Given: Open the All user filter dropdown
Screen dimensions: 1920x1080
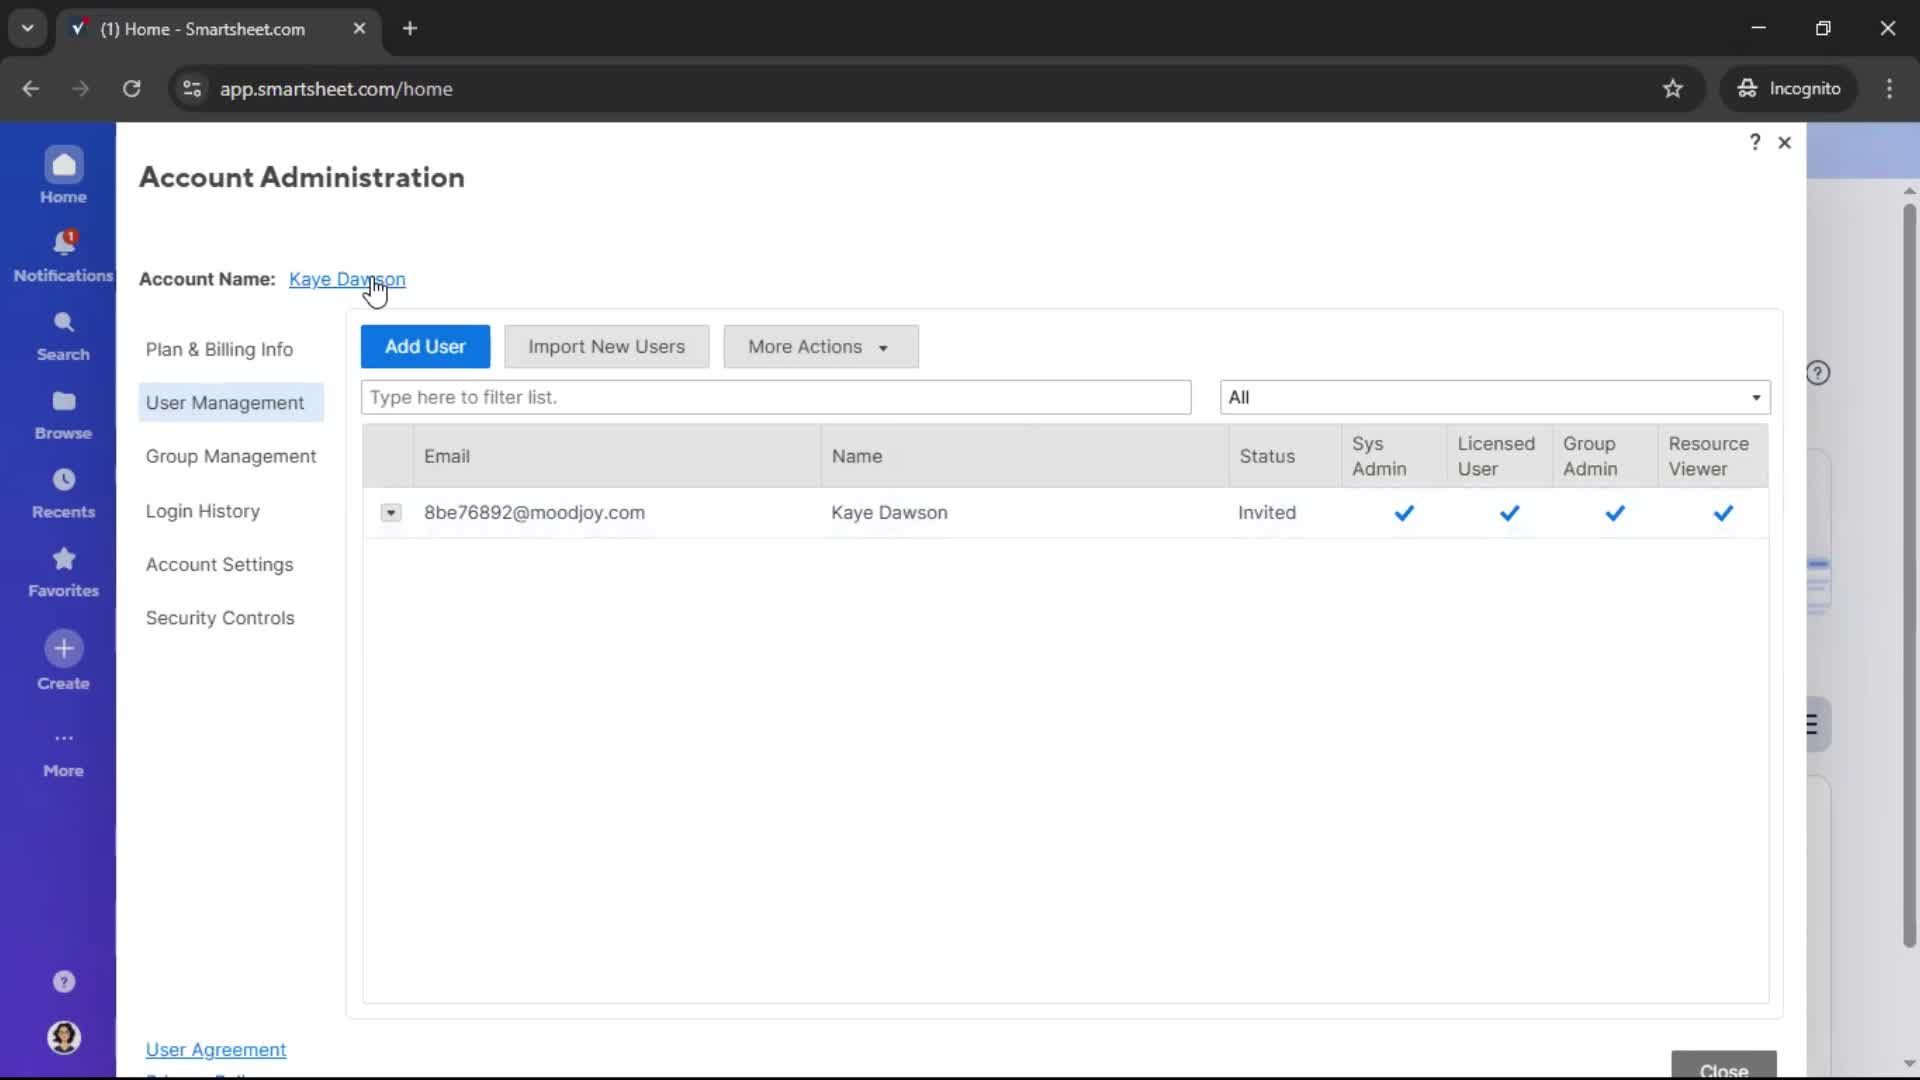Looking at the screenshot, I should [1494, 397].
